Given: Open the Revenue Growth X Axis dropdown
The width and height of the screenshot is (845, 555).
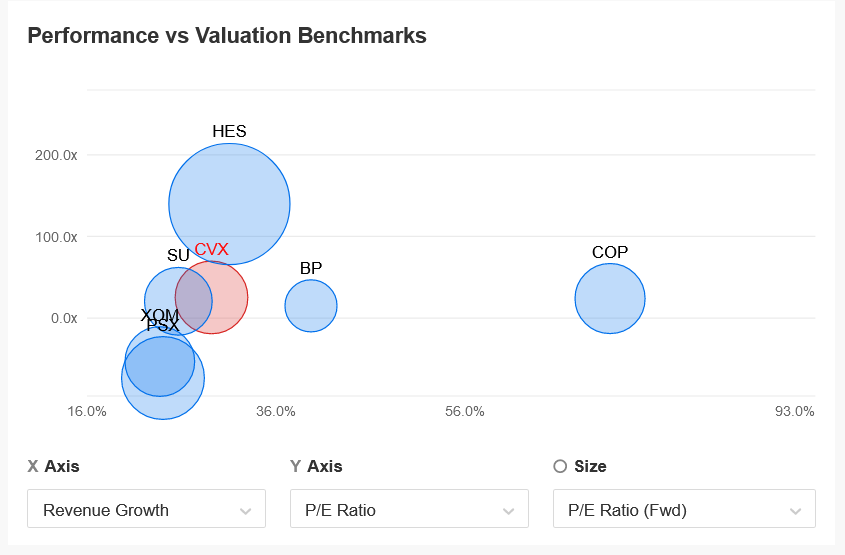Looking at the screenshot, I should (146, 509).
